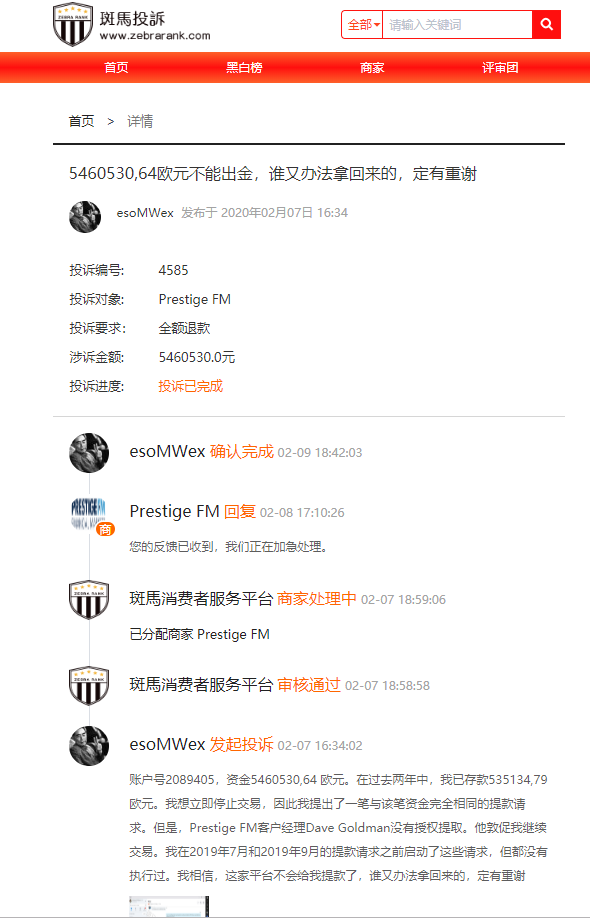Click the Prestige FM merchant logo
Screen dimensions: 590x918
coord(89,514)
